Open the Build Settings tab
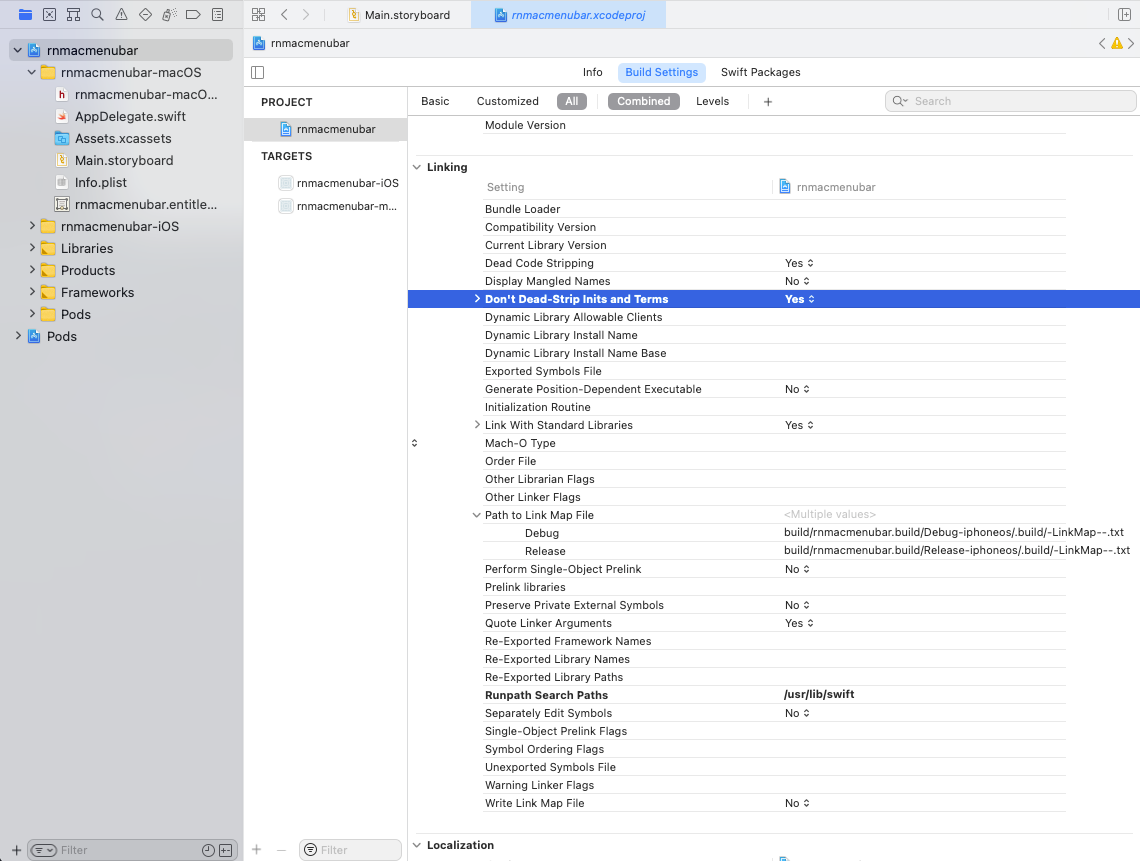 pos(662,72)
